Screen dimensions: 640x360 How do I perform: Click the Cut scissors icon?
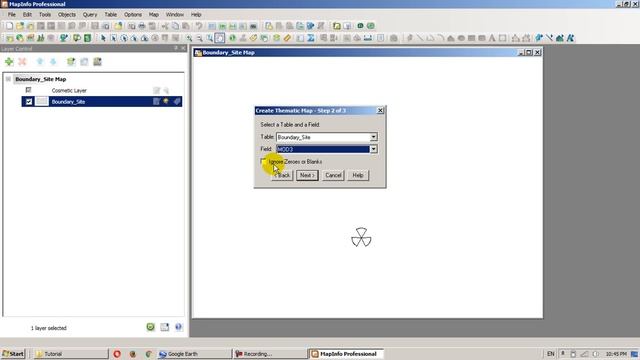(165, 26)
